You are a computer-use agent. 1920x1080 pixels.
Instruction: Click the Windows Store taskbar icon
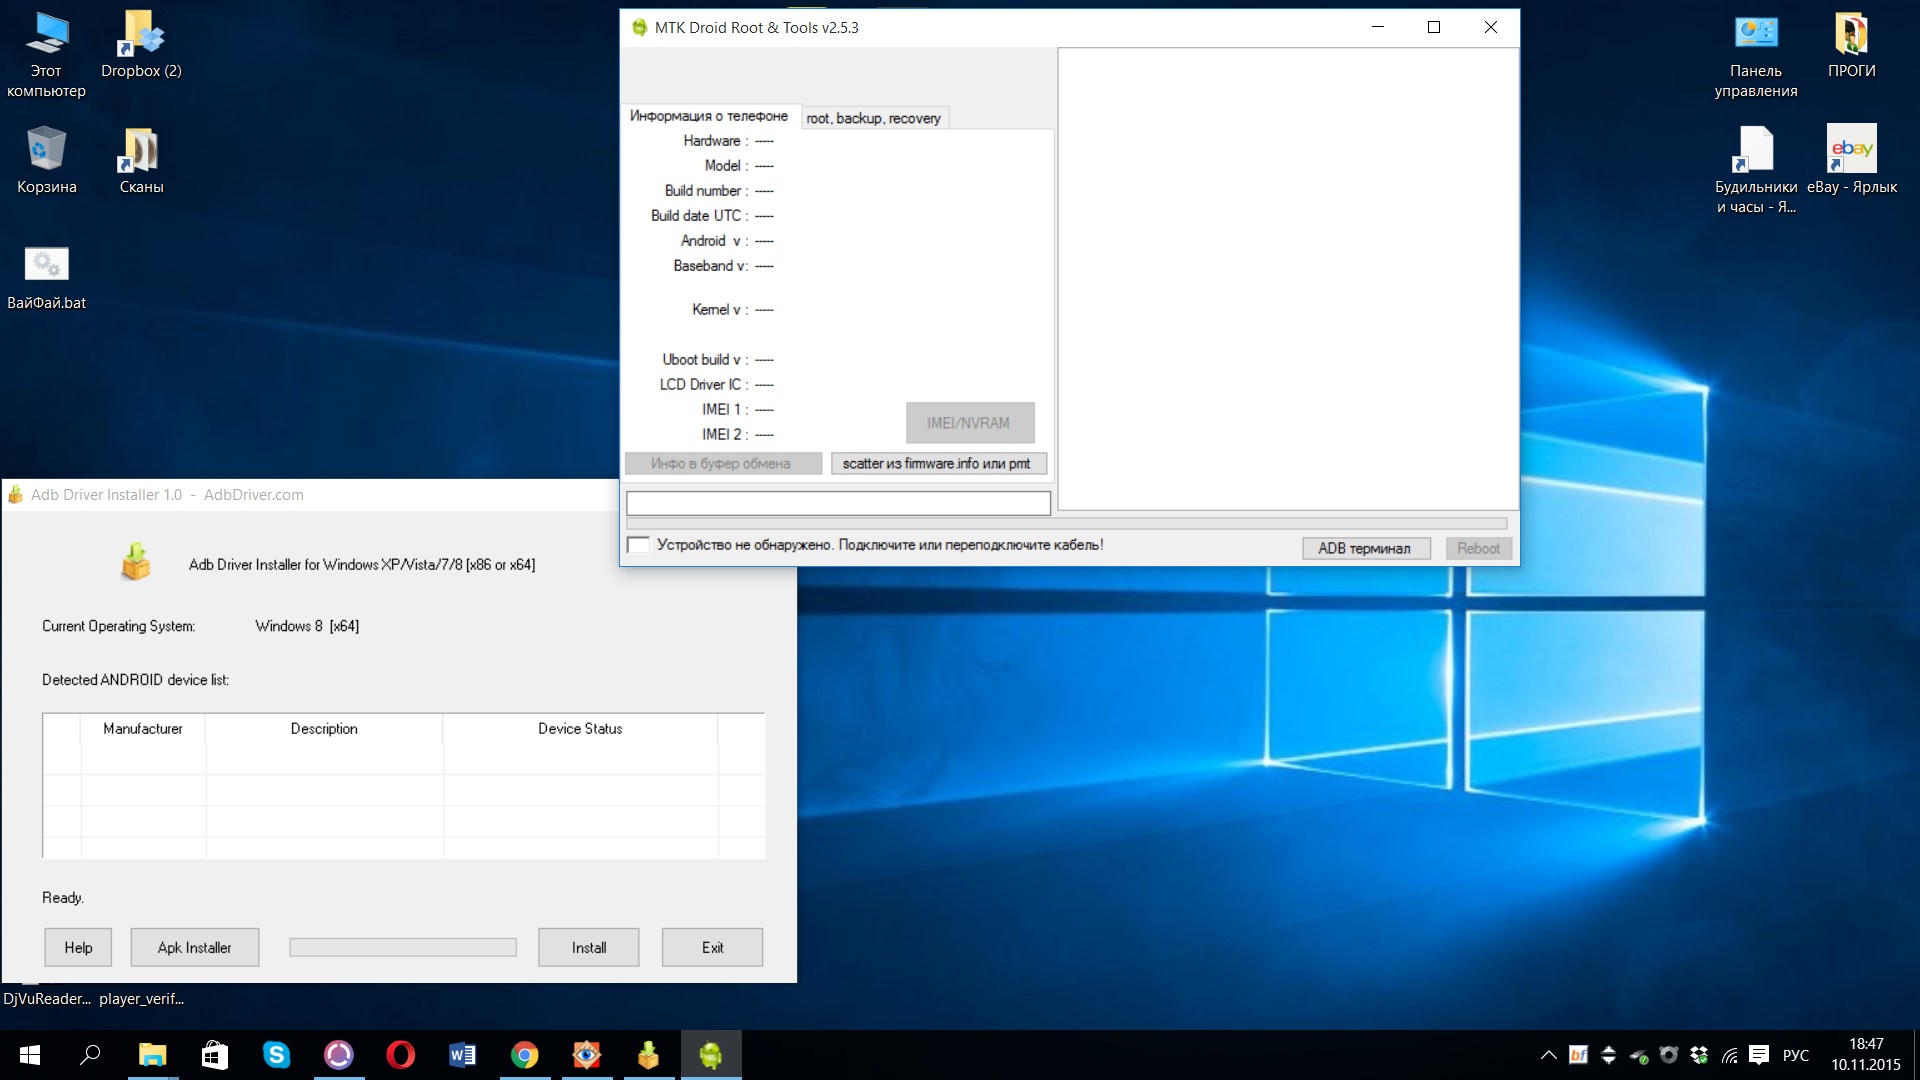[214, 1055]
